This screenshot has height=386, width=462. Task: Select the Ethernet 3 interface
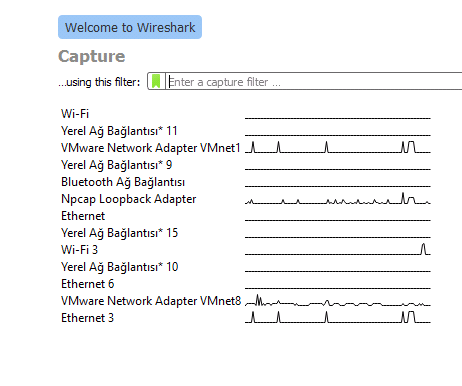click(x=87, y=318)
